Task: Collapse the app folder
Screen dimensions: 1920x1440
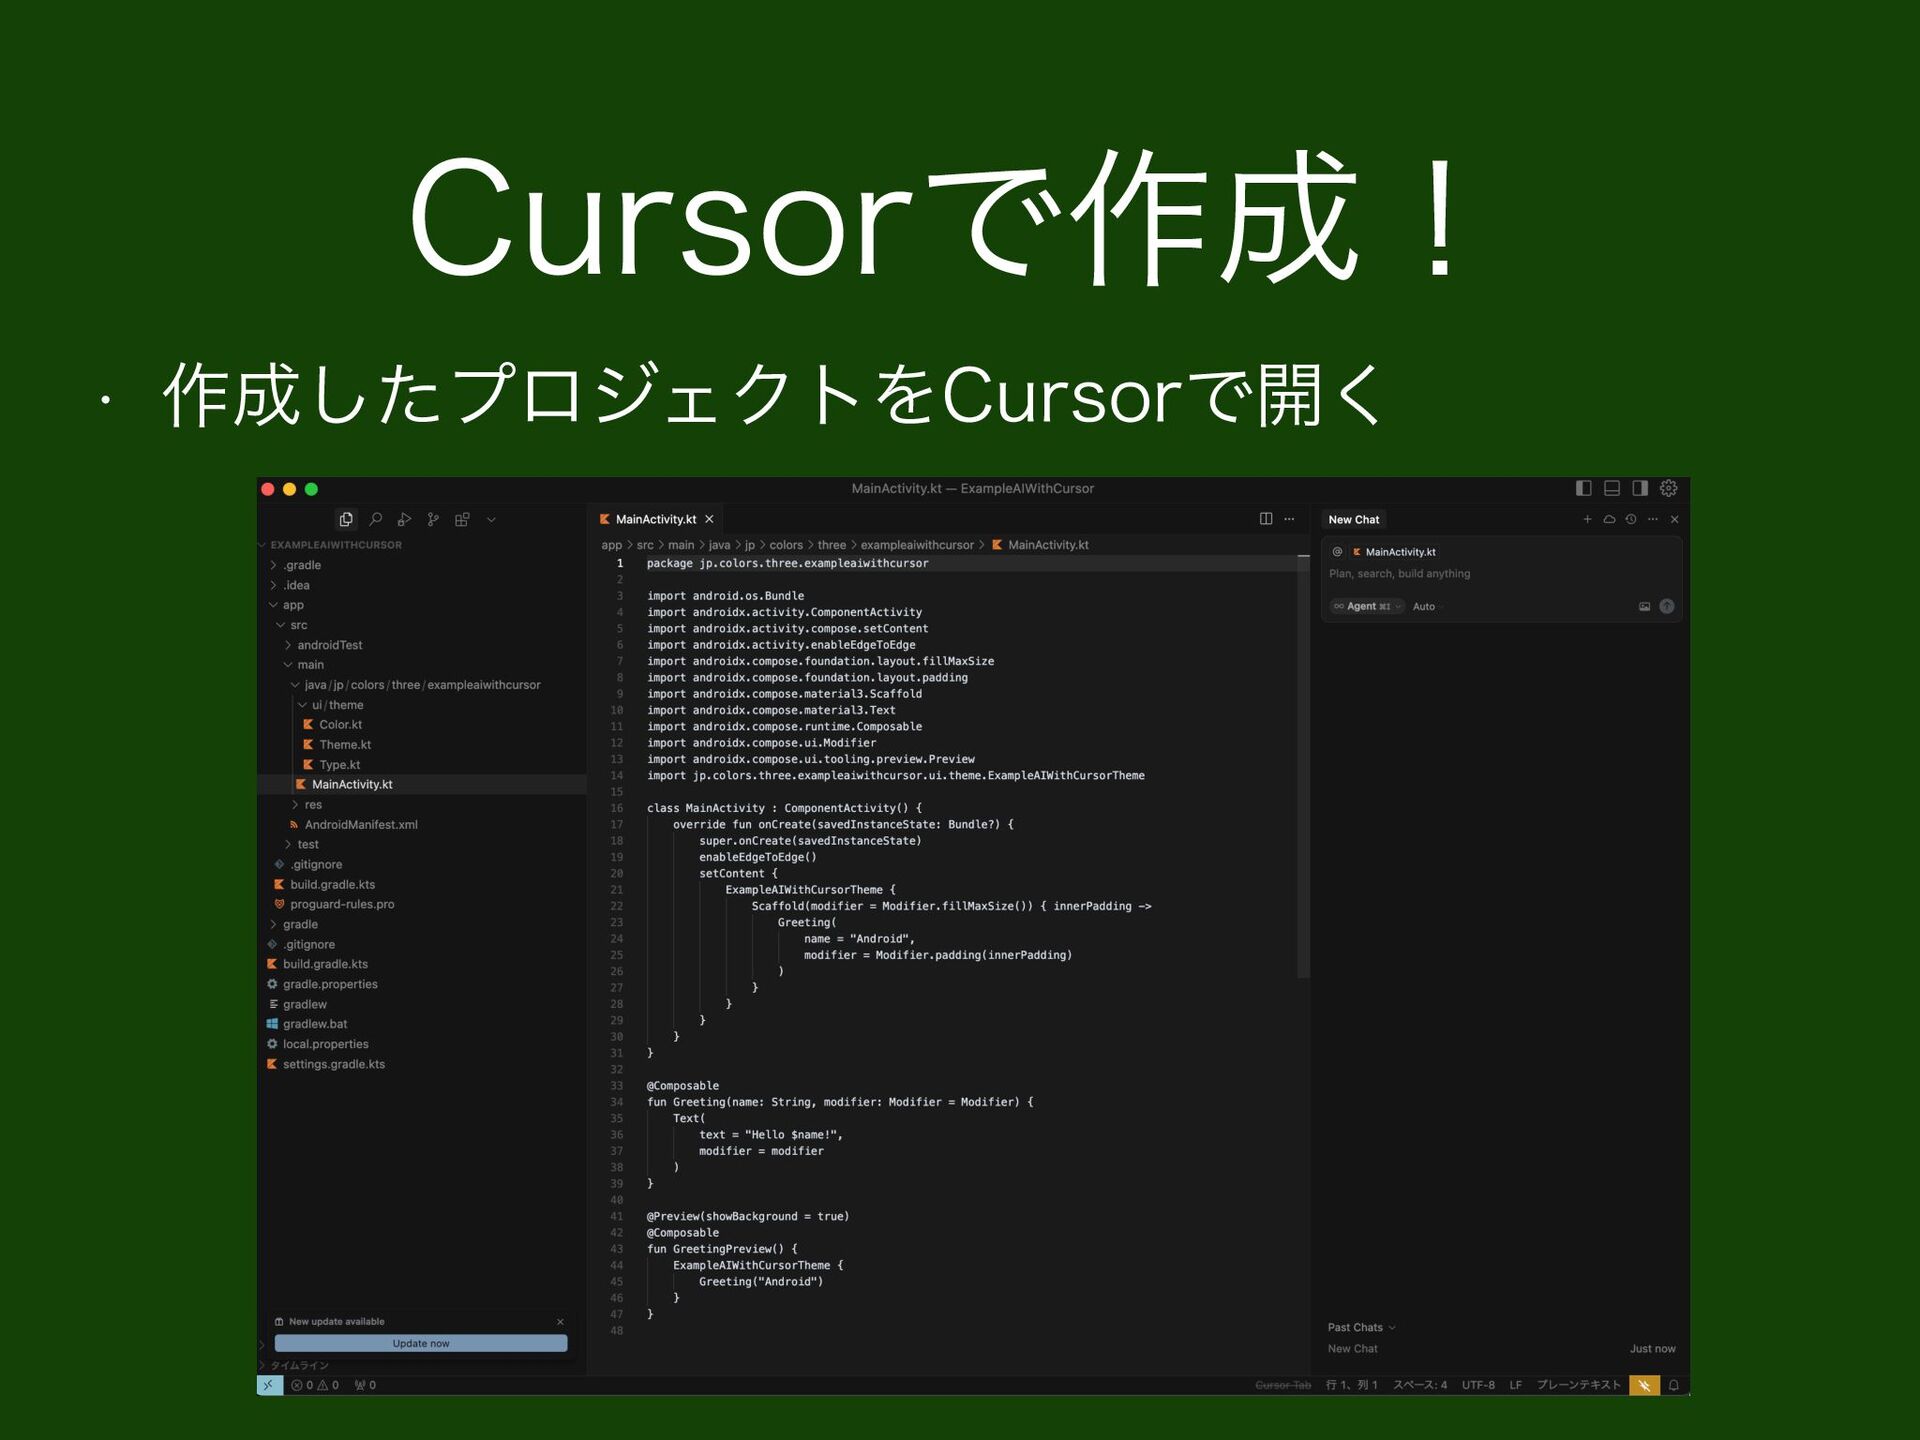Action: click(420, 605)
